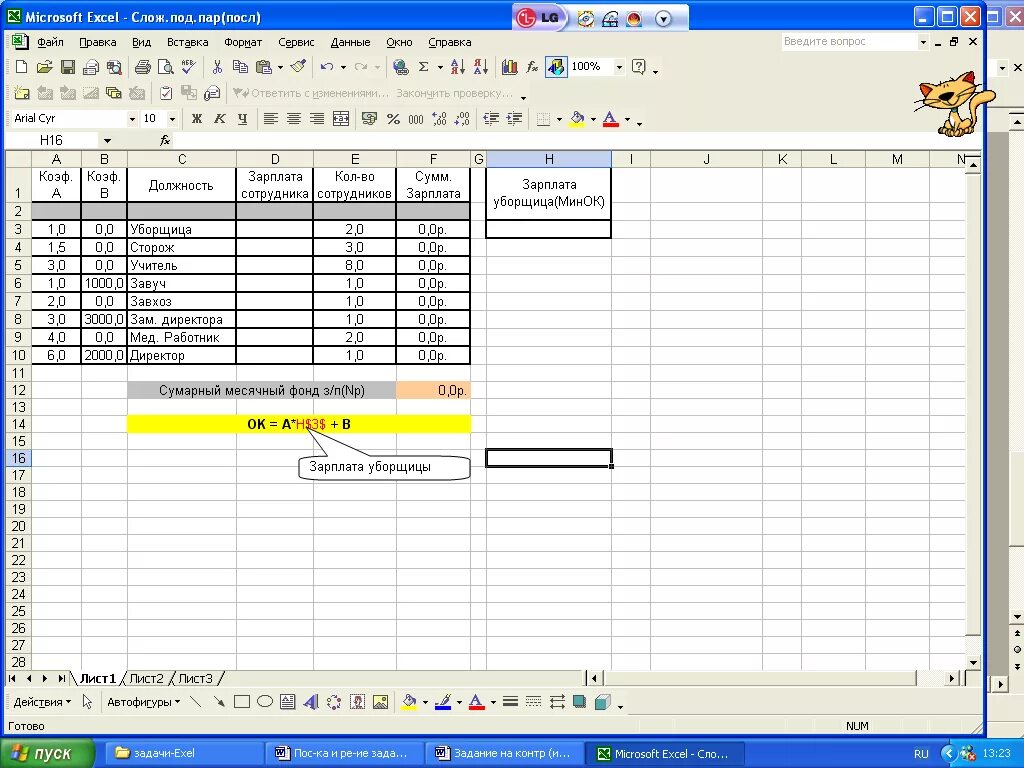The image size is (1024, 768).
Task: Create a new workbook with the blank page icon
Action: click(x=21, y=67)
